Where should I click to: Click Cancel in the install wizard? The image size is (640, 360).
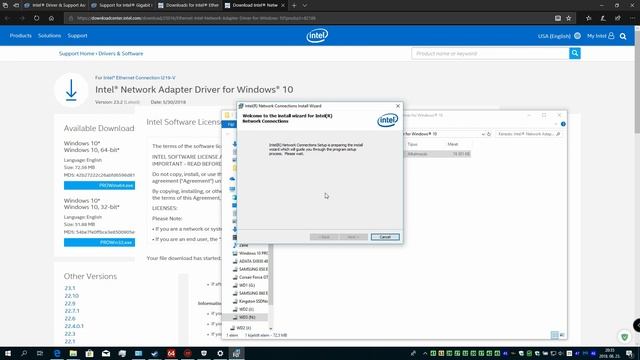(x=385, y=237)
